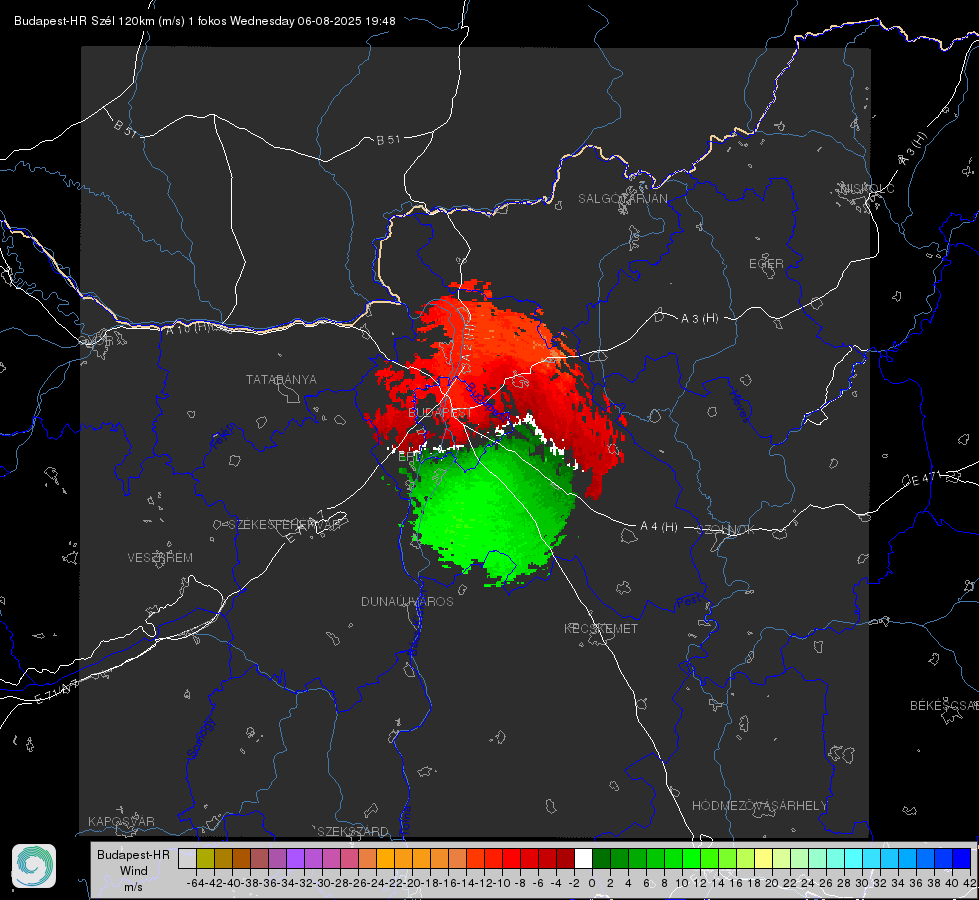979x900 pixels.
Task: Click the blue Fejér county label
Action: 224,437
